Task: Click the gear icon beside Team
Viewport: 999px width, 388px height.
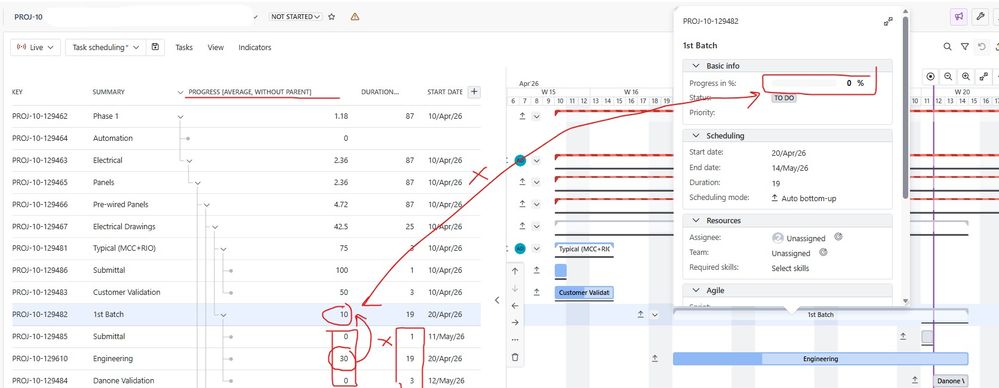Action: pos(823,252)
